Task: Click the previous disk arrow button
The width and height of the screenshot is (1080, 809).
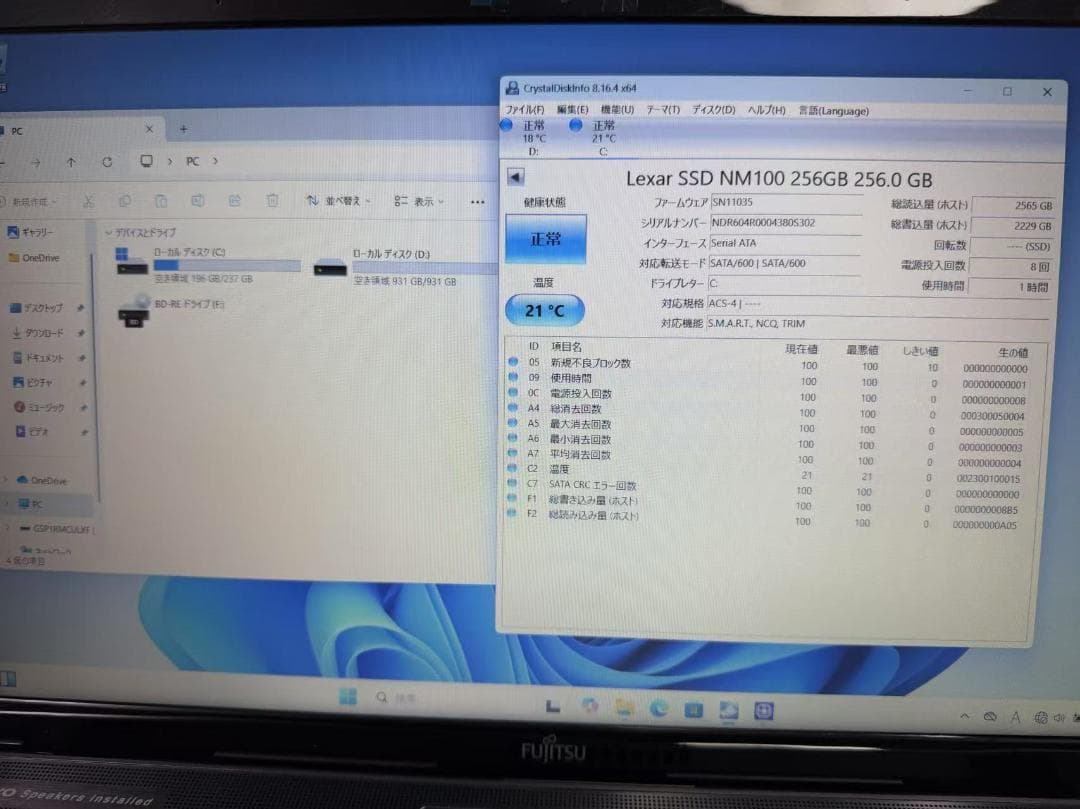Action: [515, 177]
